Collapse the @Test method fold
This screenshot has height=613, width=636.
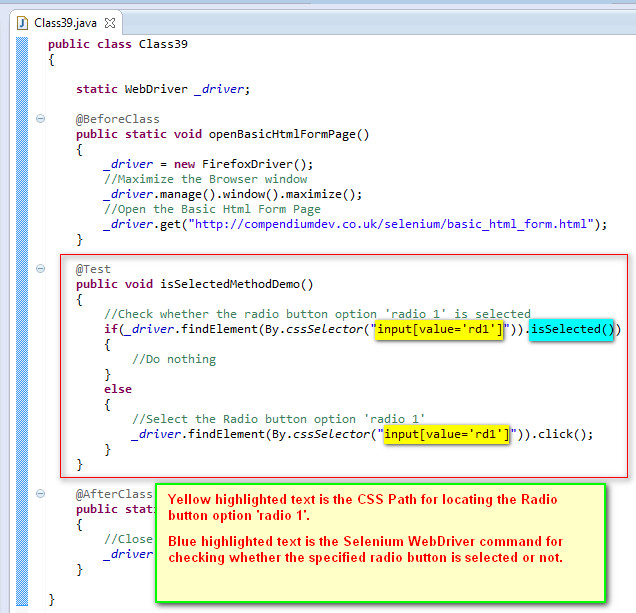40,269
